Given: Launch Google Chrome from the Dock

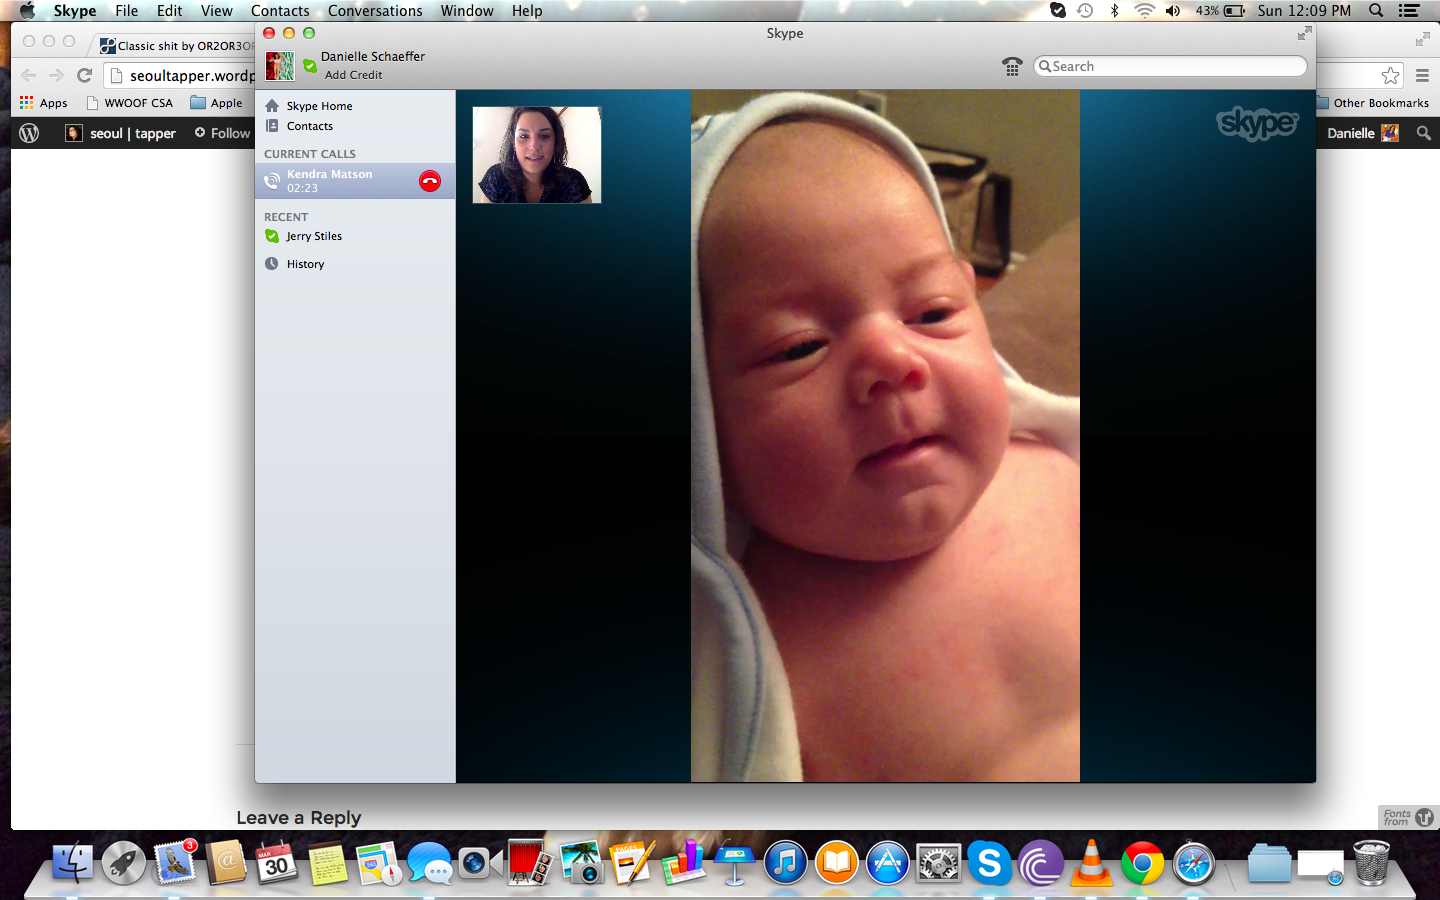Looking at the screenshot, I should pyautogui.click(x=1142, y=863).
